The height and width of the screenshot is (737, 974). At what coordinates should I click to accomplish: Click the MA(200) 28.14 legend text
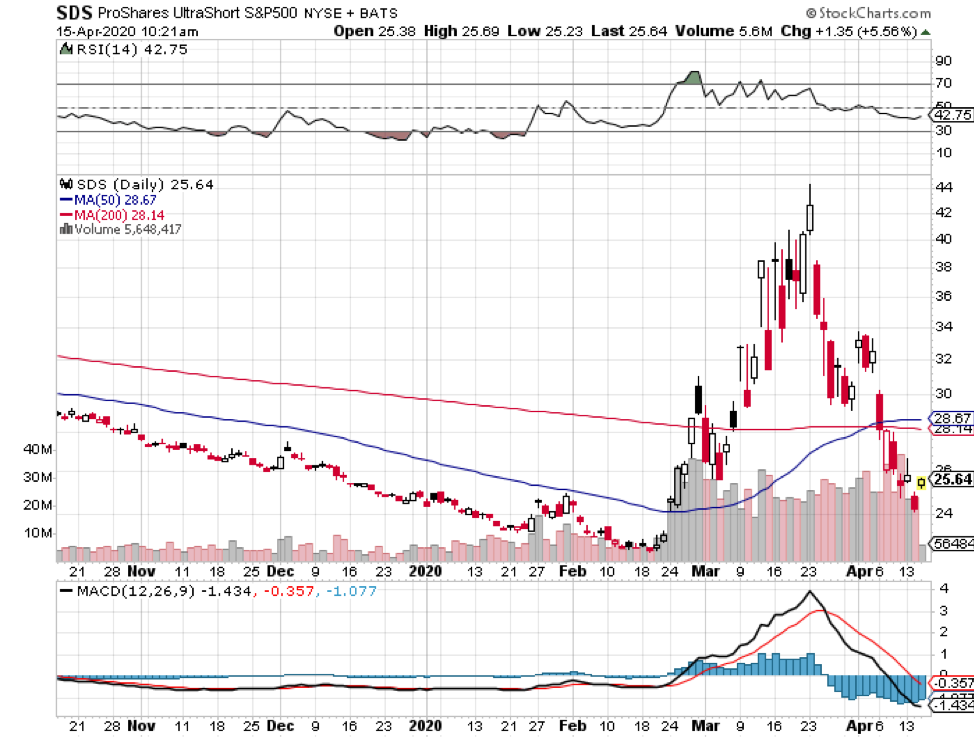pyautogui.click(x=119, y=215)
